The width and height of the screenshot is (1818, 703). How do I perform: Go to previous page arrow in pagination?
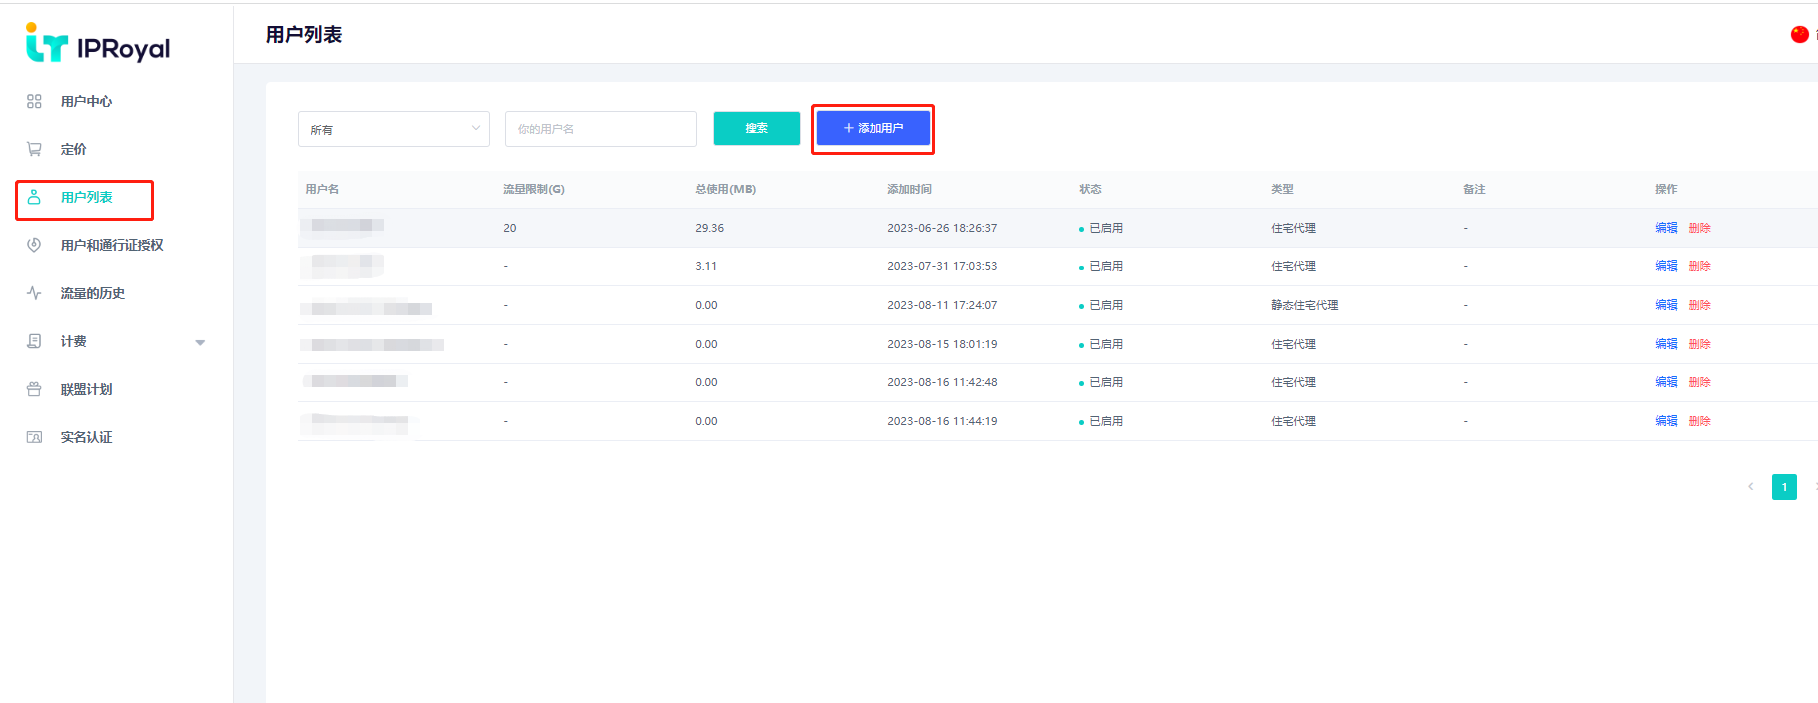(1750, 487)
